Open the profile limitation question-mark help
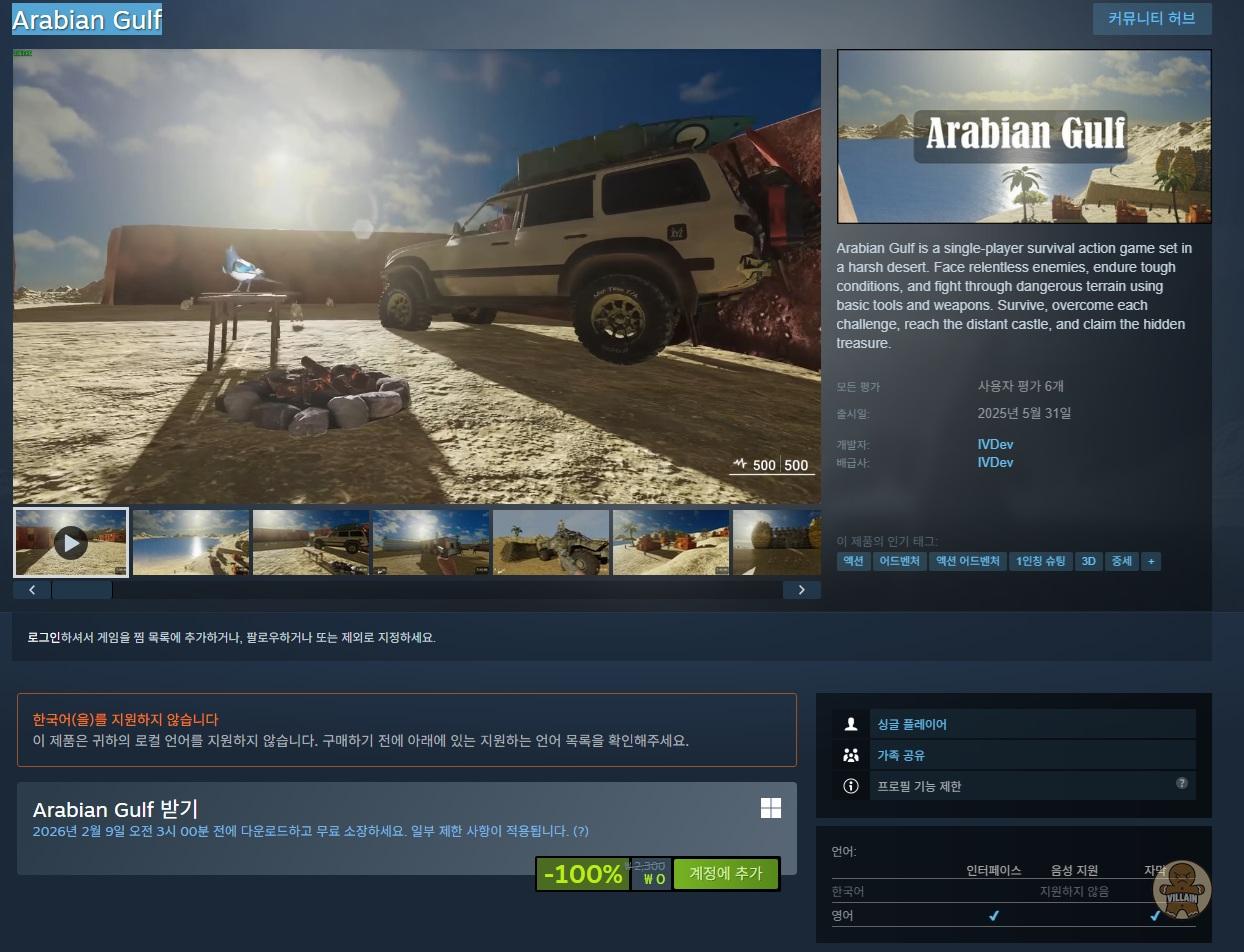The width and height of the screenshot is (1244, 952). (1181, 783)
